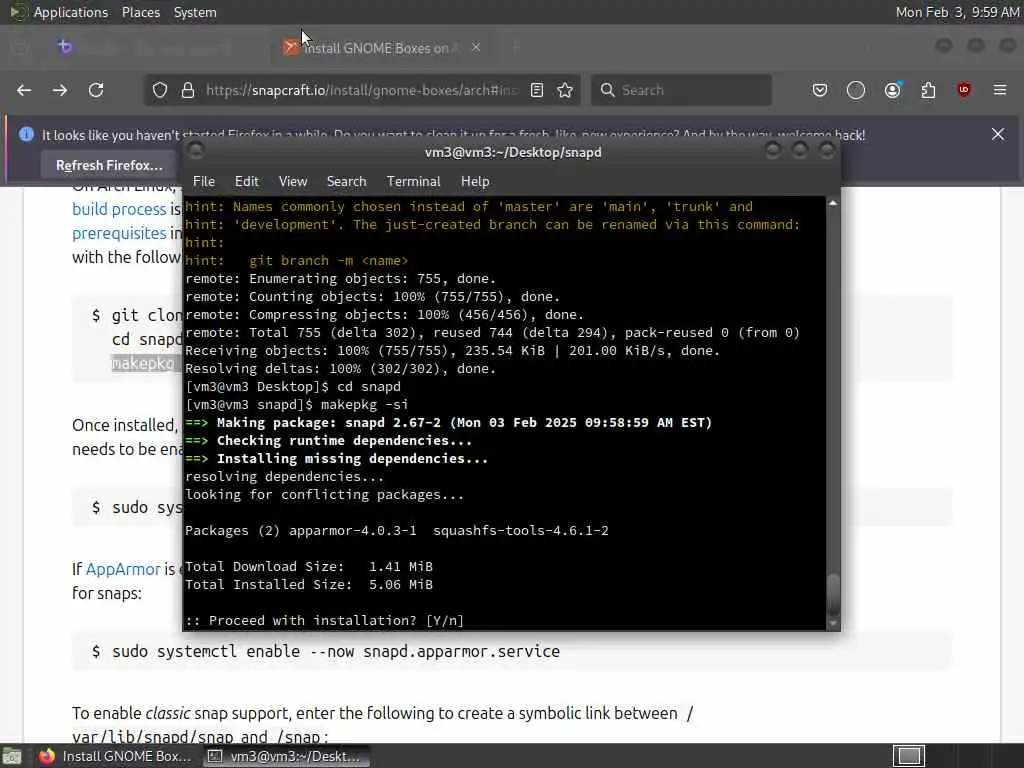The height and width of the screenshot is (768, 1024).
Task: Bookmark this page with star icon
Action: click(x=565, y=90)
